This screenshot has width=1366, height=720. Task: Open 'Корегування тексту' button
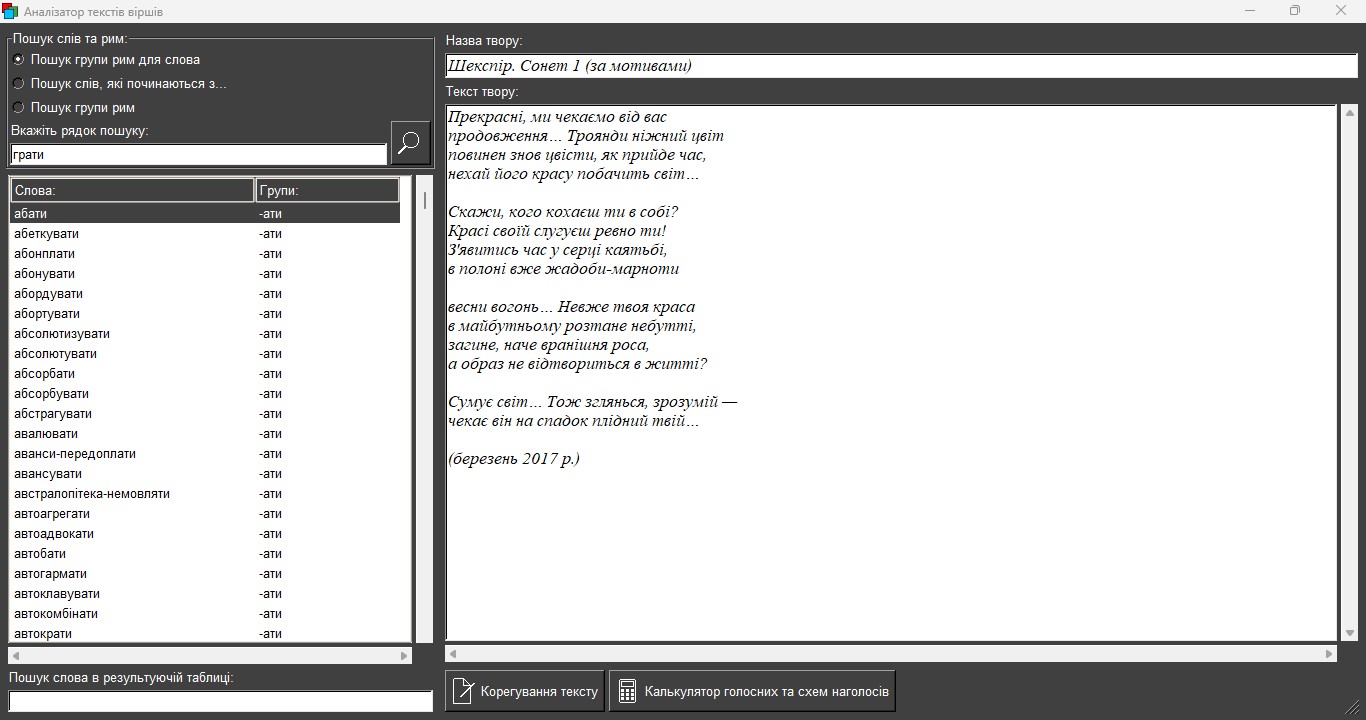coord(525,691)
